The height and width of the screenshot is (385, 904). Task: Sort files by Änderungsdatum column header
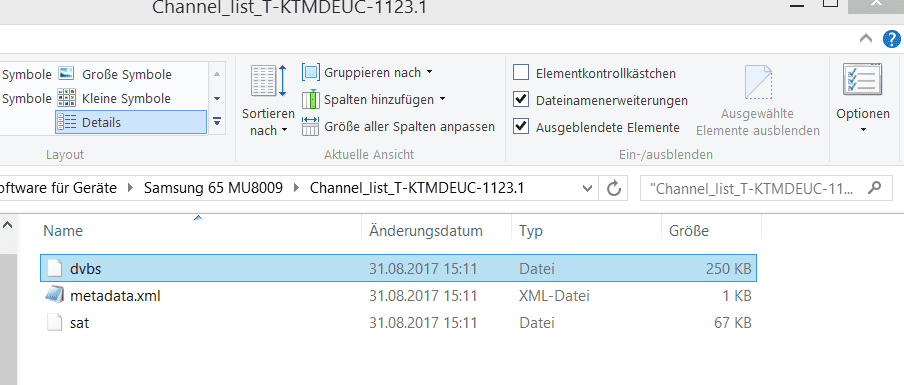coord(425,231)
